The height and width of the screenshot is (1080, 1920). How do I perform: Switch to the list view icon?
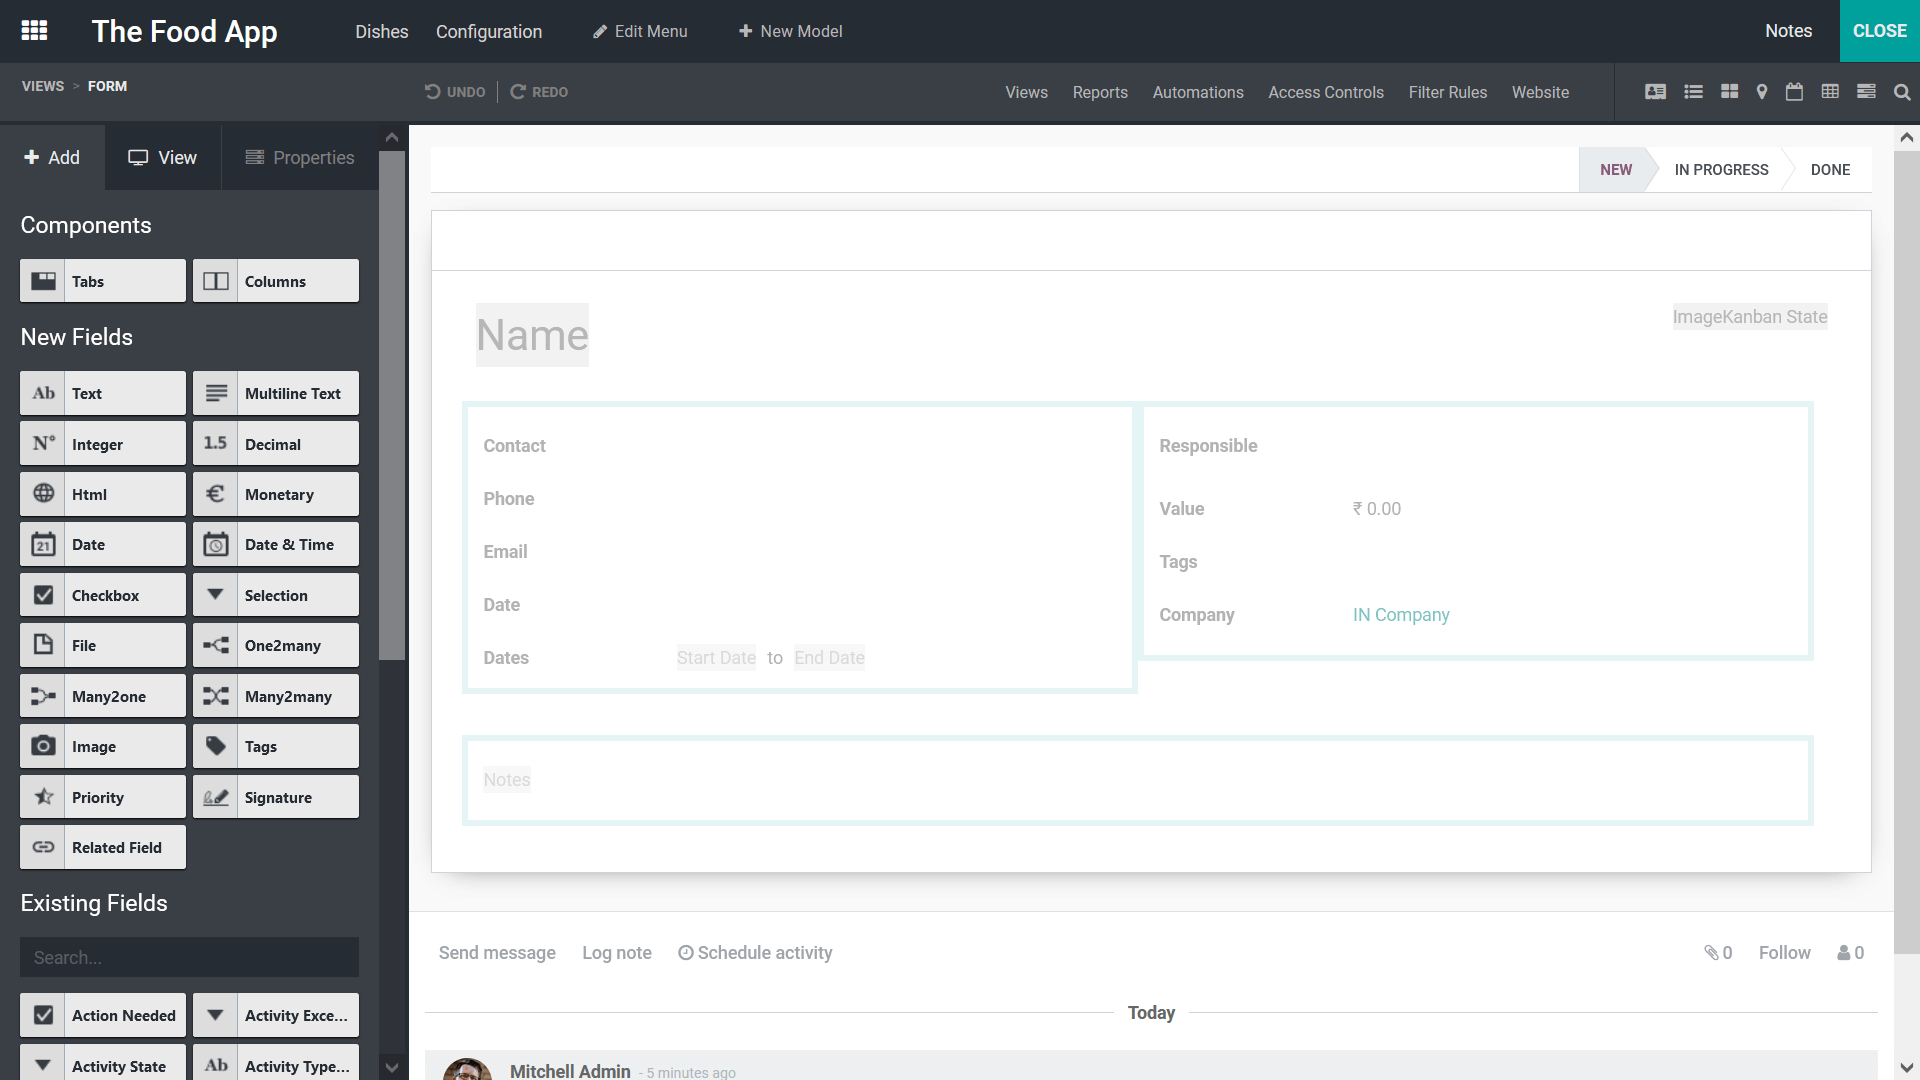click(x=1693, y=92)
